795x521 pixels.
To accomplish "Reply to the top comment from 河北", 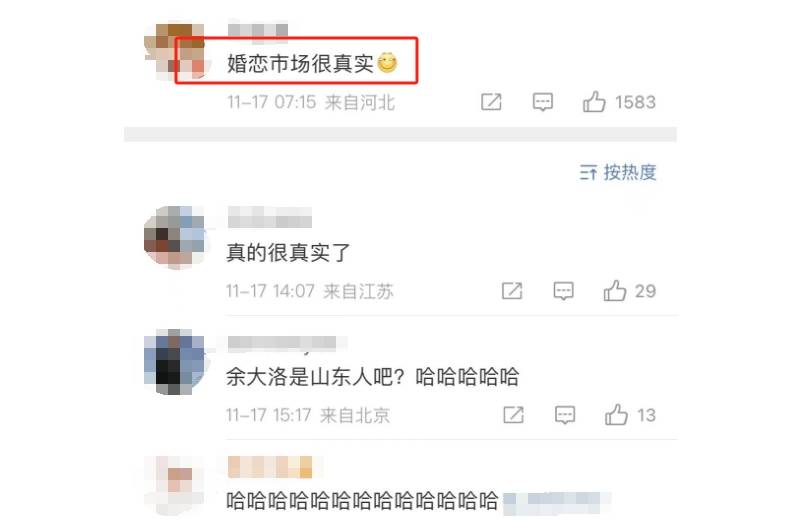I will point(543,102).
